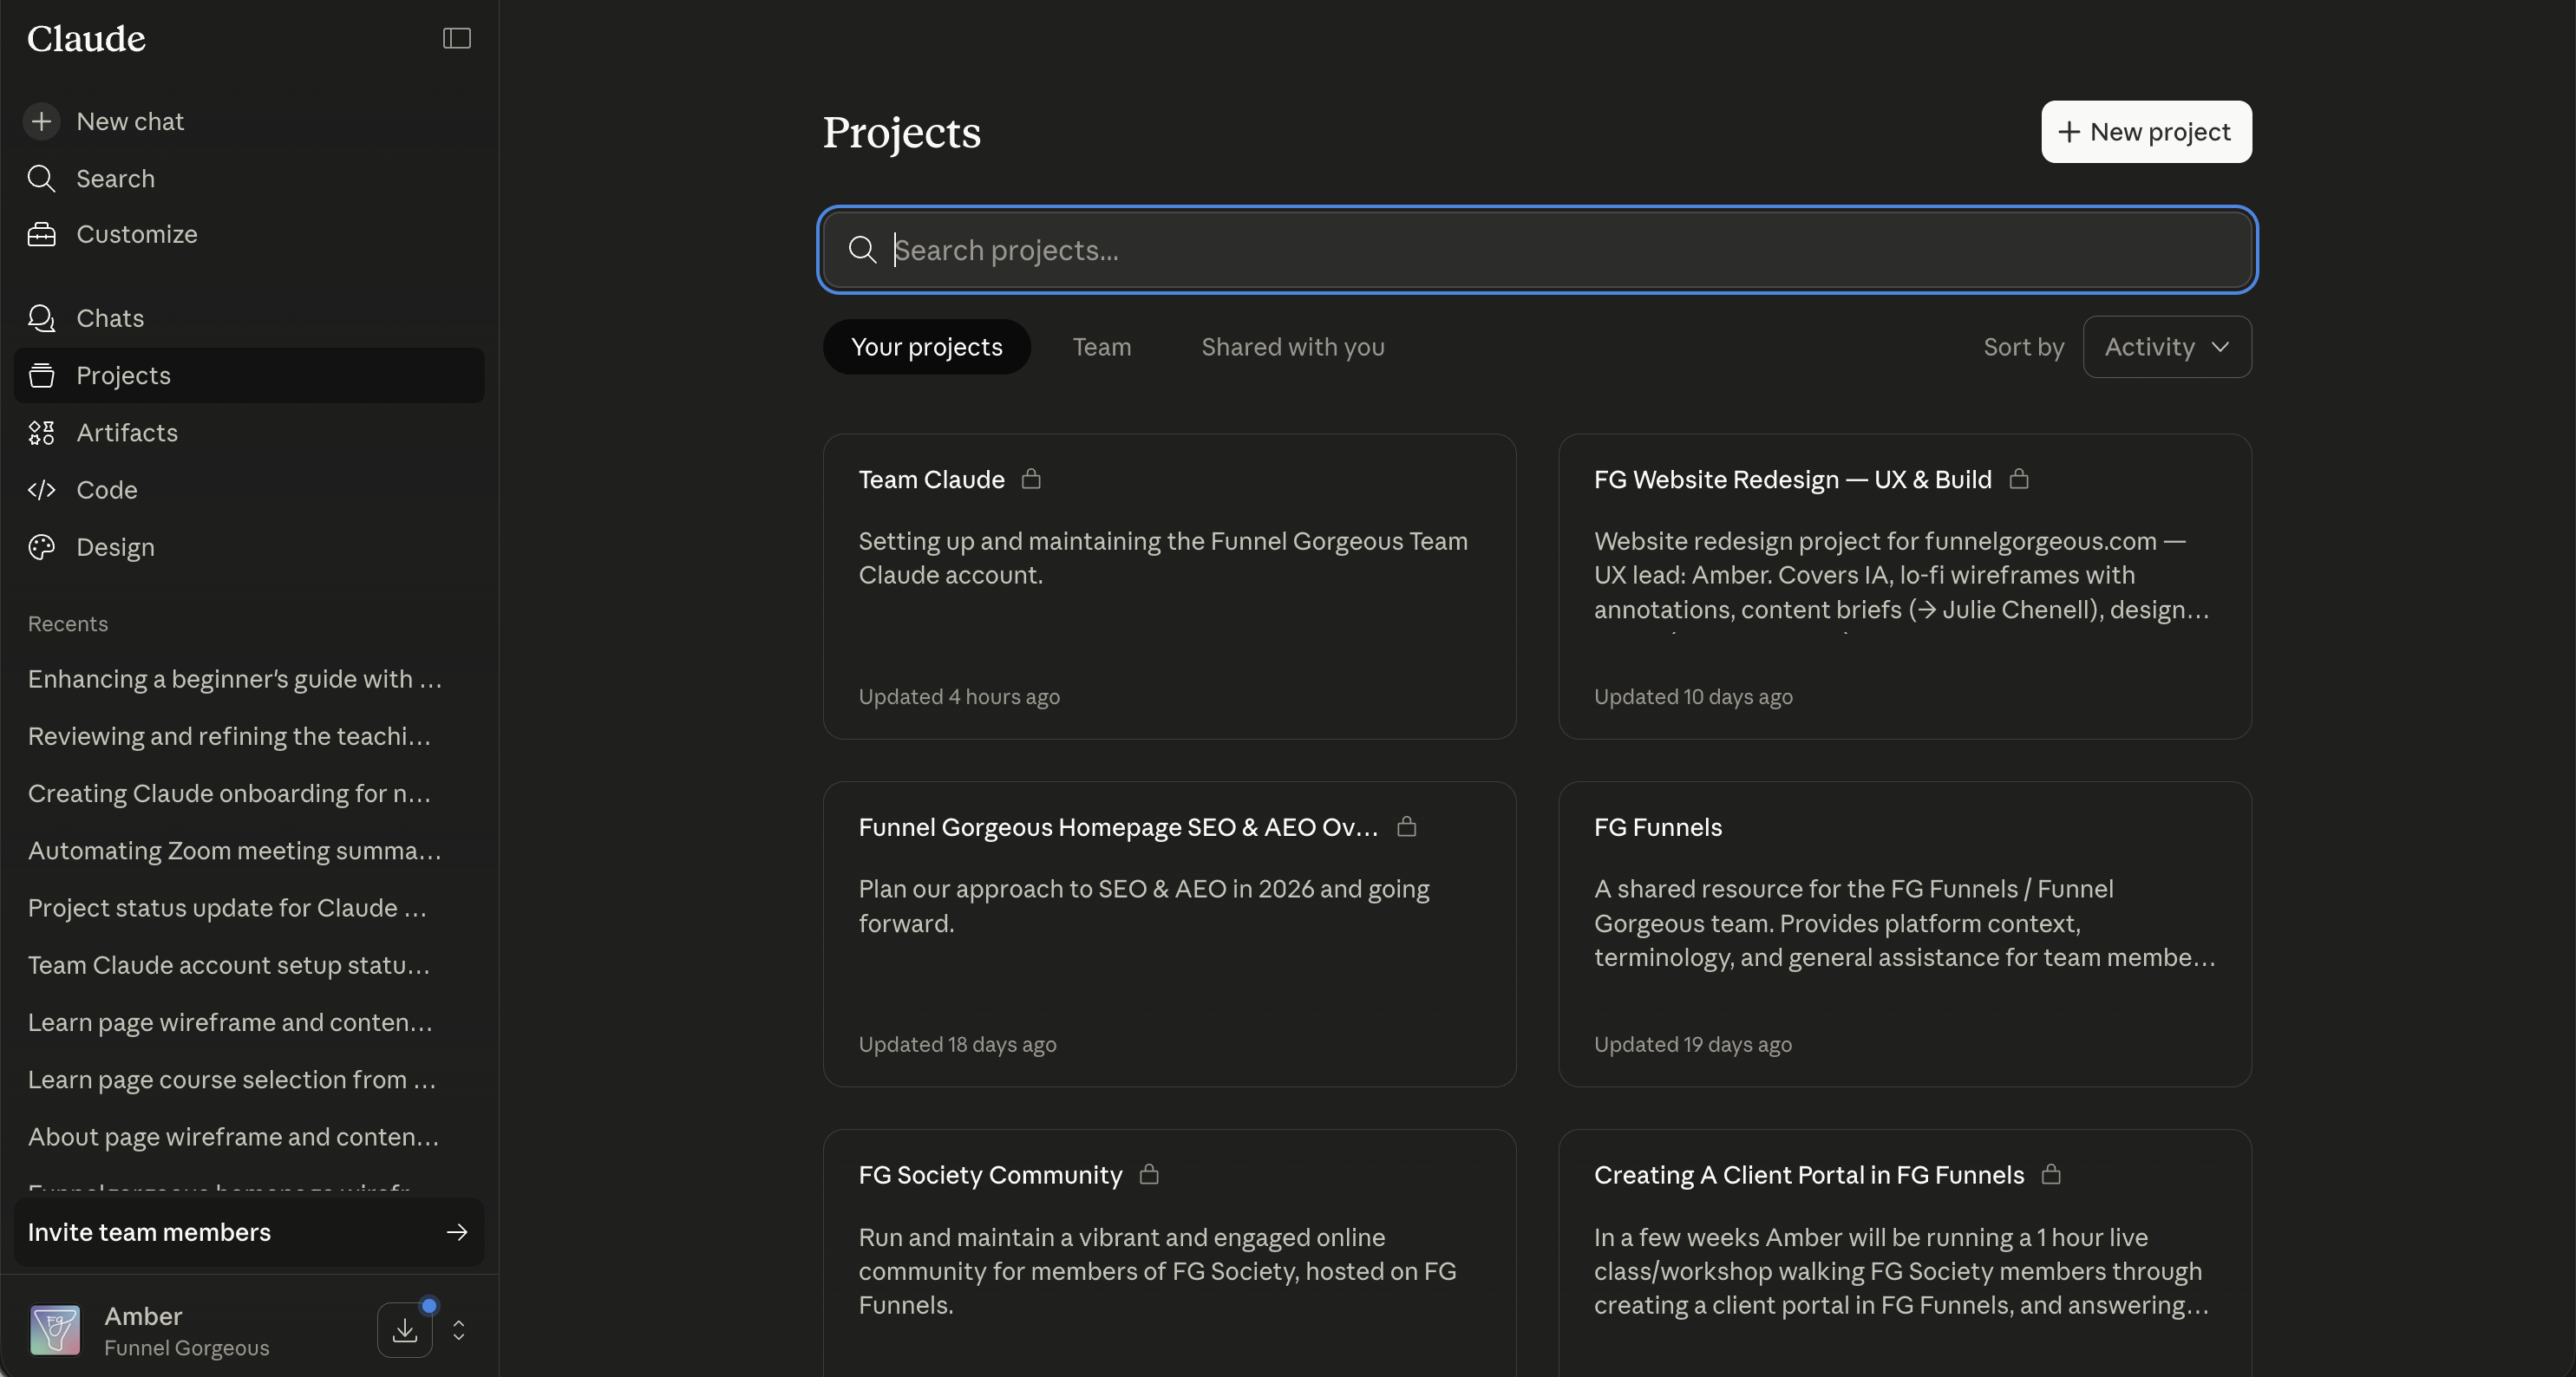
Task: Switch to the Shared with you tab
Action: [x=1292, y=347]
